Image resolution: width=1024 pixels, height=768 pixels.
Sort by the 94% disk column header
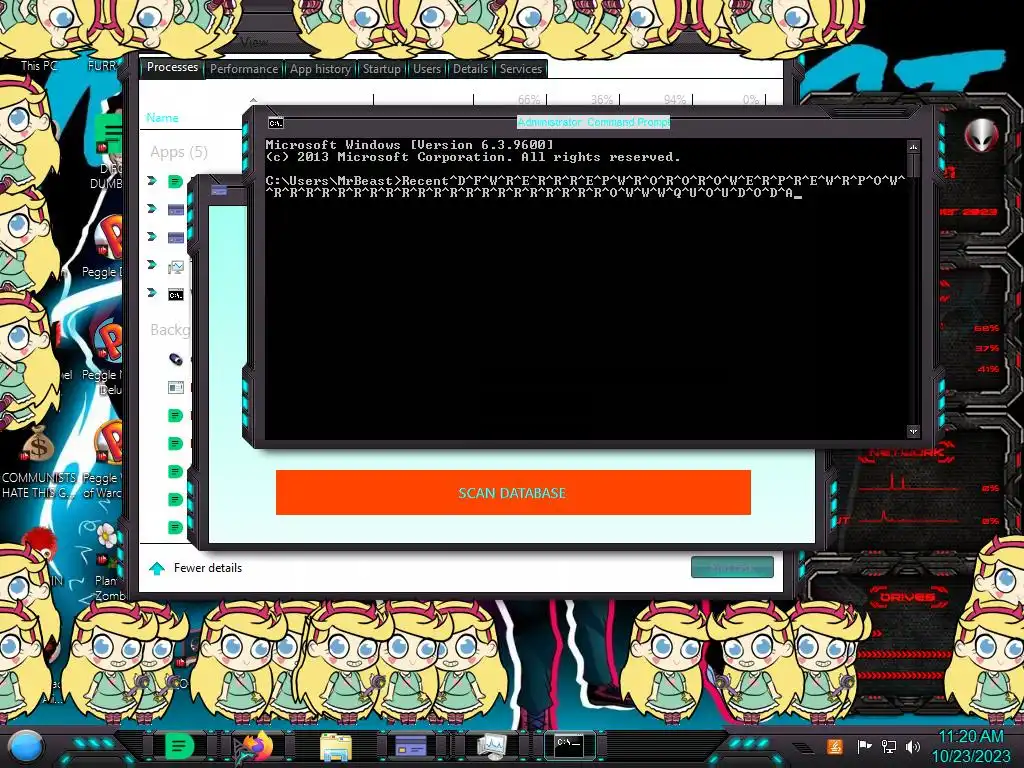click(675, 100)
